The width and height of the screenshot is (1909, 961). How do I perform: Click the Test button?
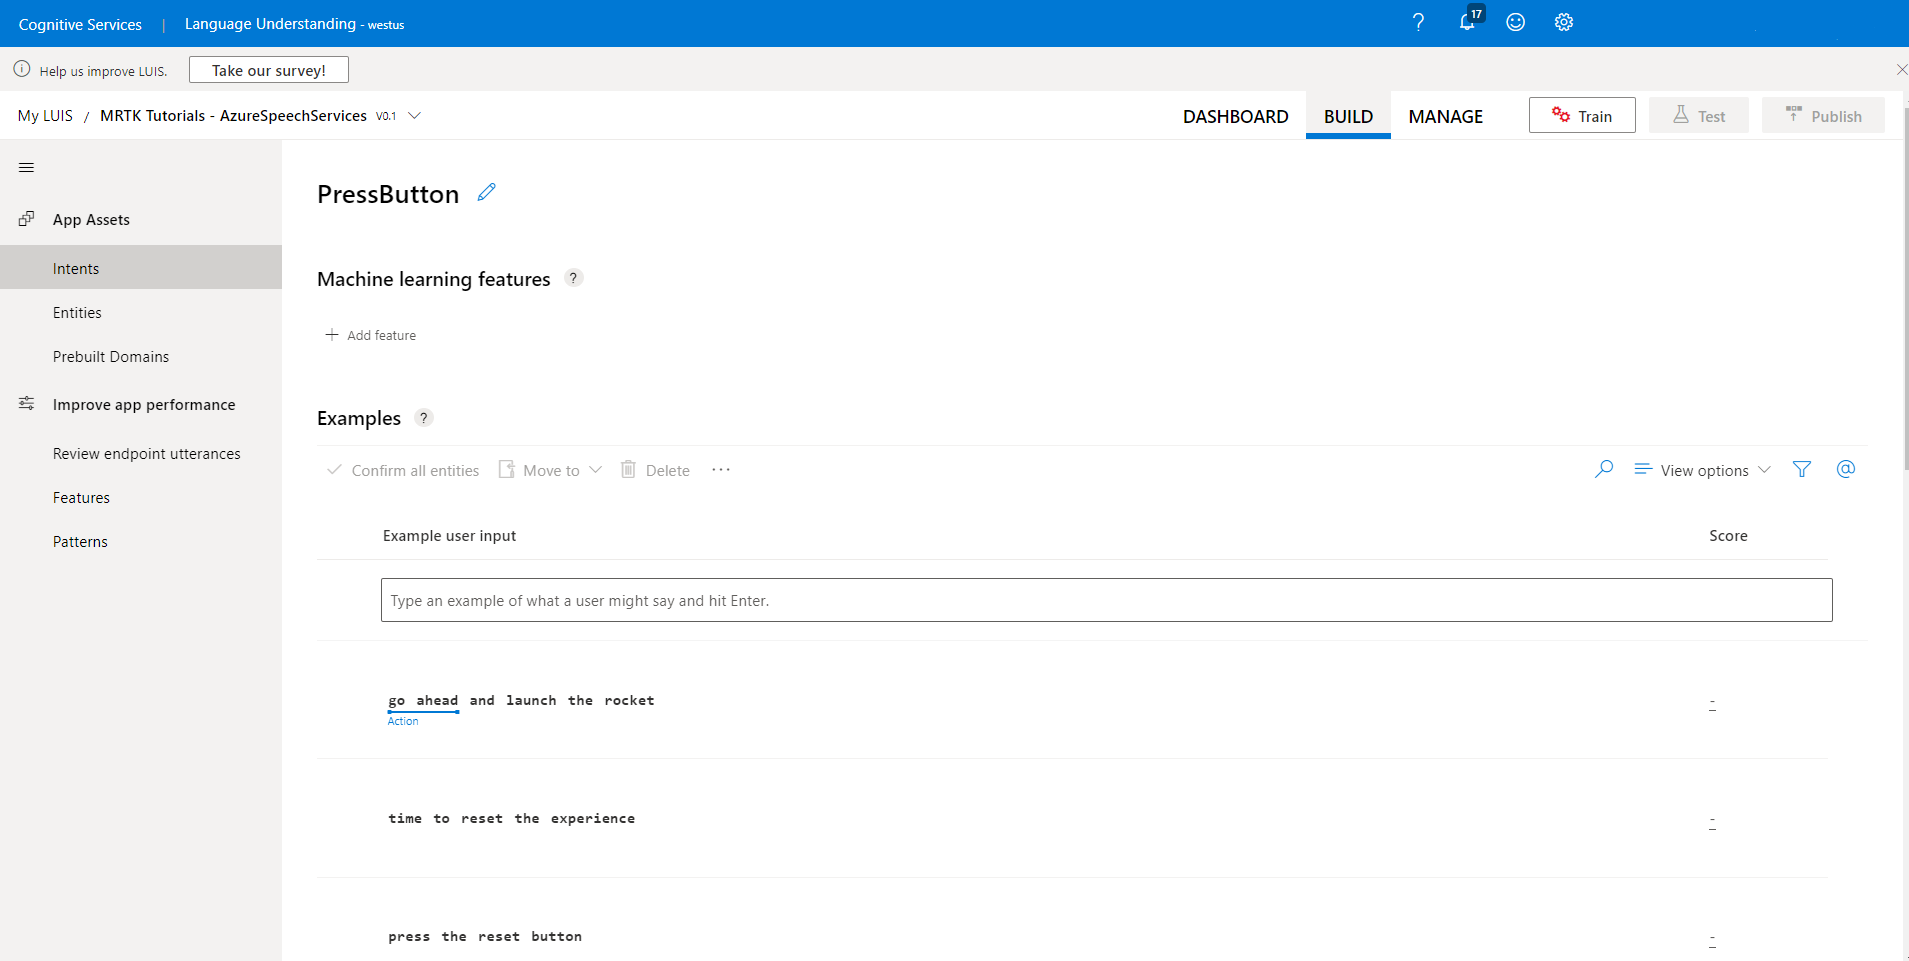1699,115
